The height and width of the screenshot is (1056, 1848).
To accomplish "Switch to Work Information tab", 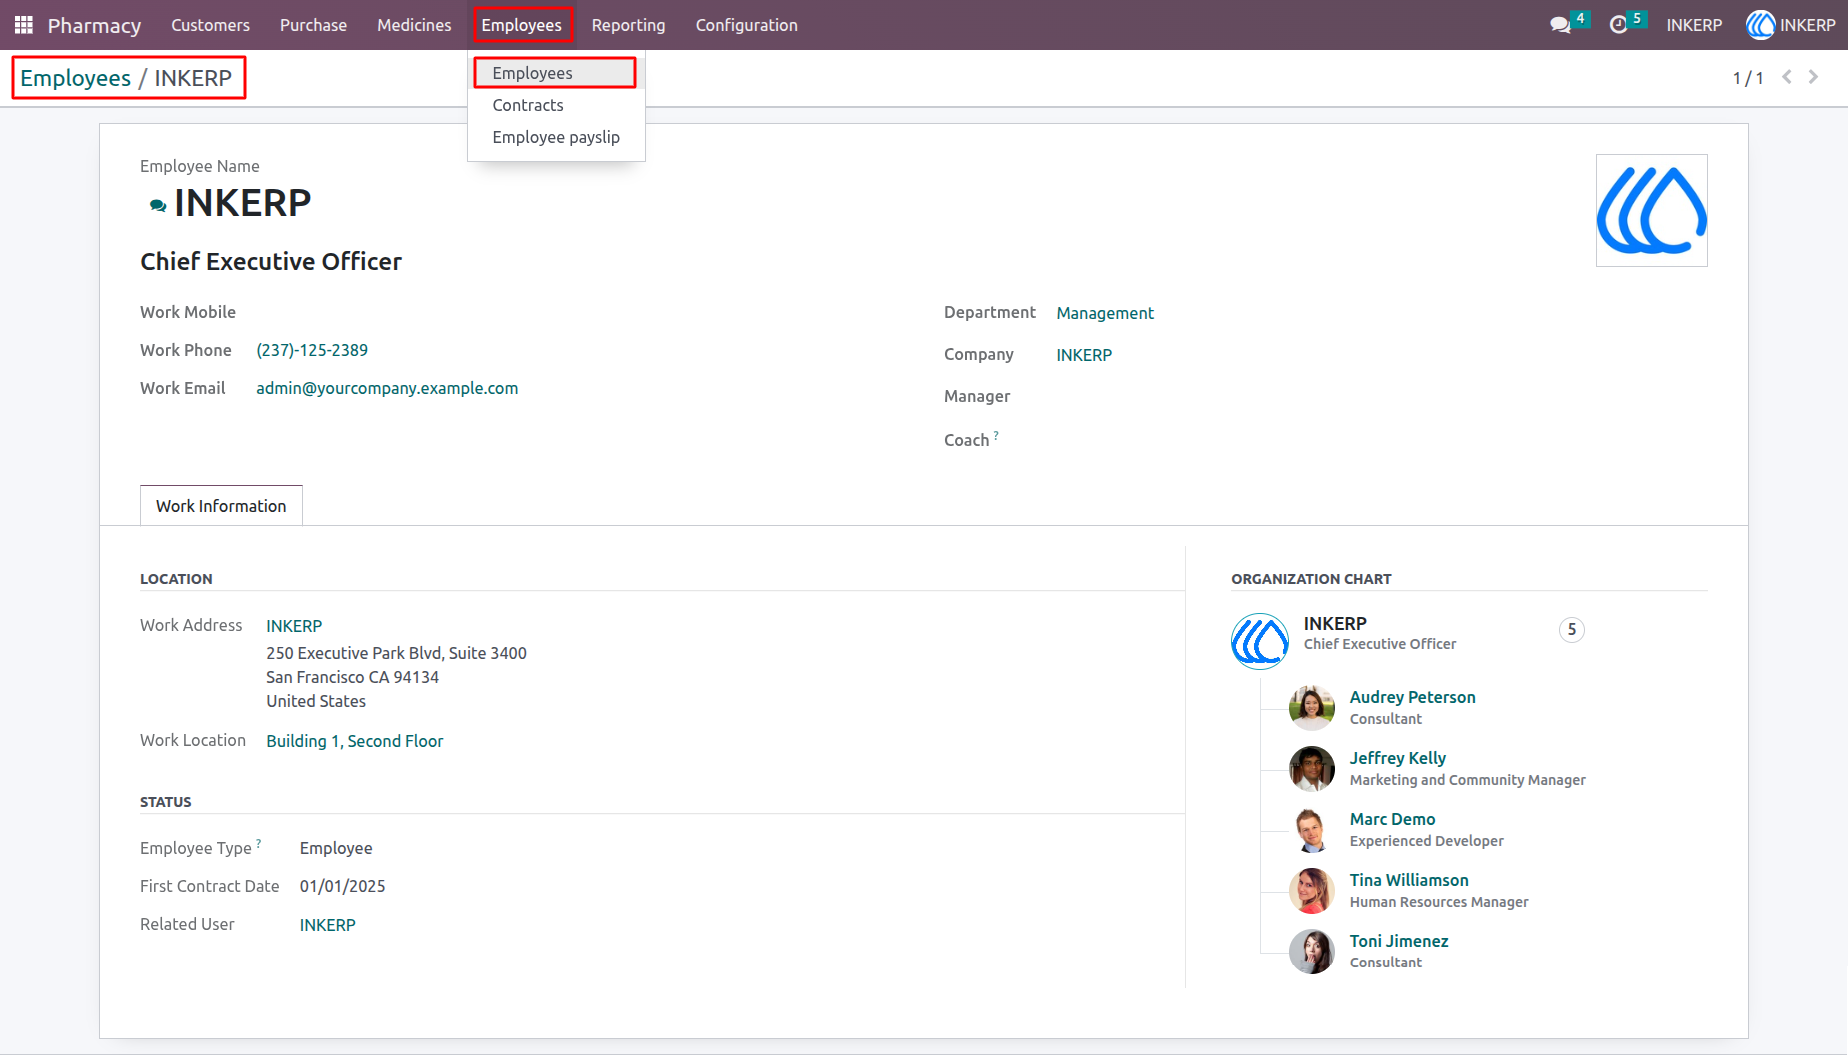I will (221, 506).
